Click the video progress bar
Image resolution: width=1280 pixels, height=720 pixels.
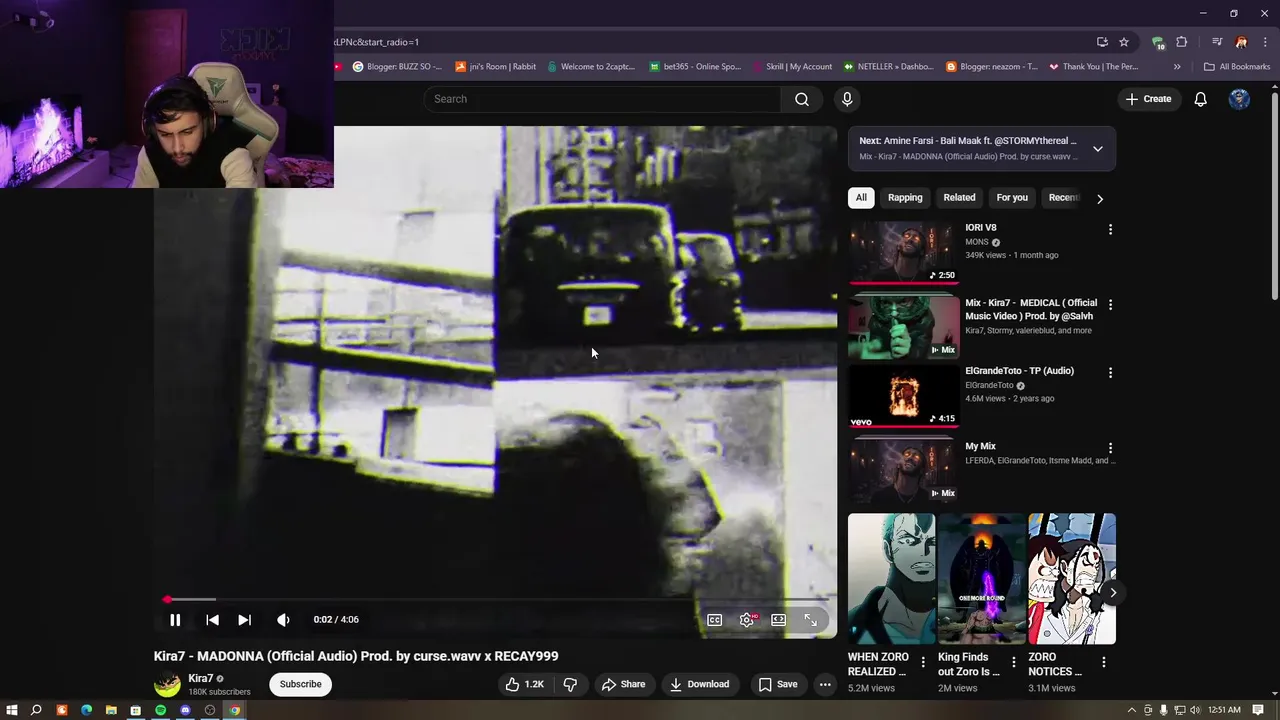(x=495, y=600)
